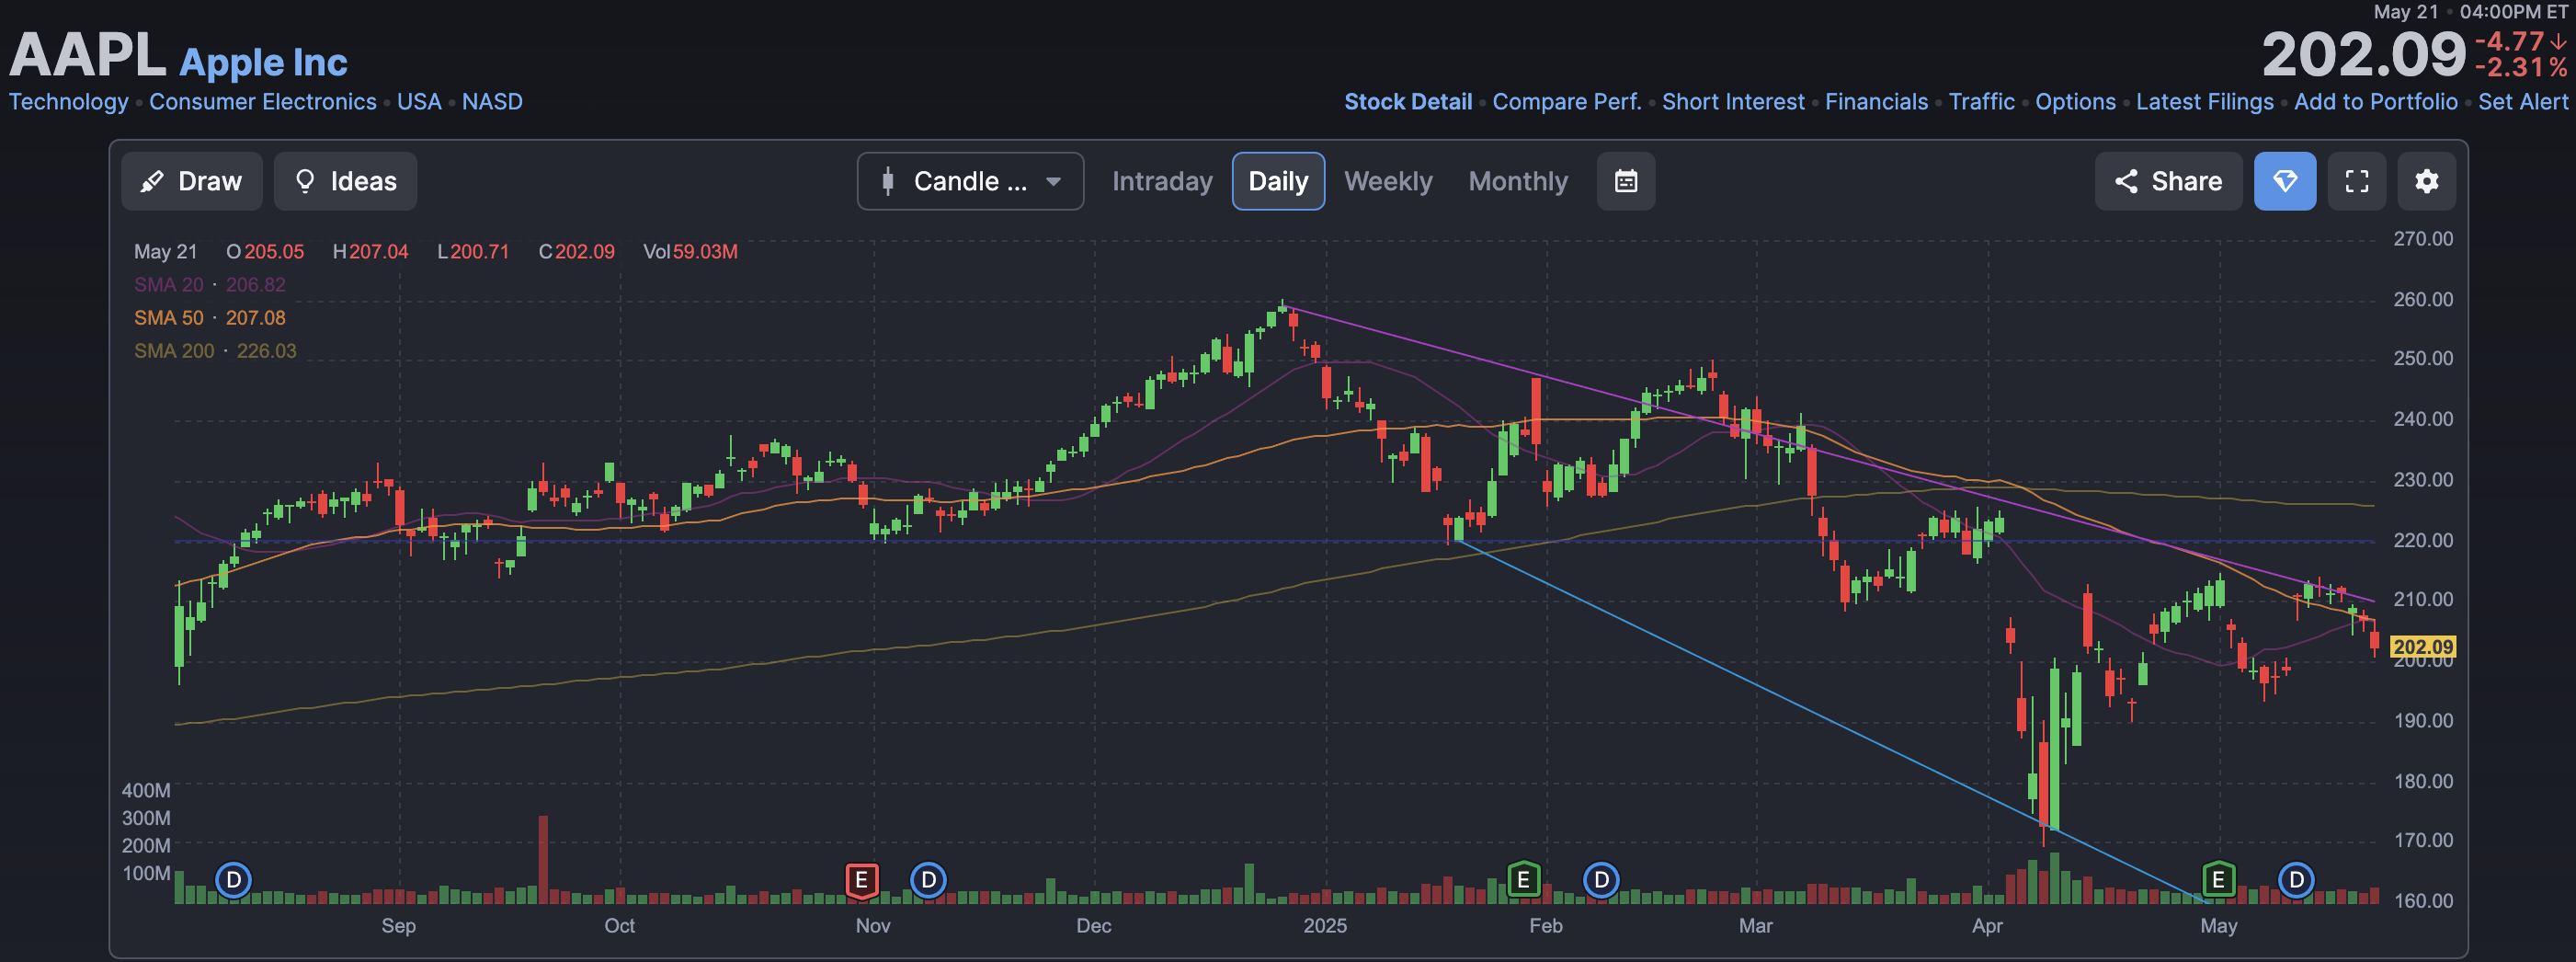Screen dimensions: 2576x962
Task: Switch to Monthly timeframe
Action: (1518, 181)
